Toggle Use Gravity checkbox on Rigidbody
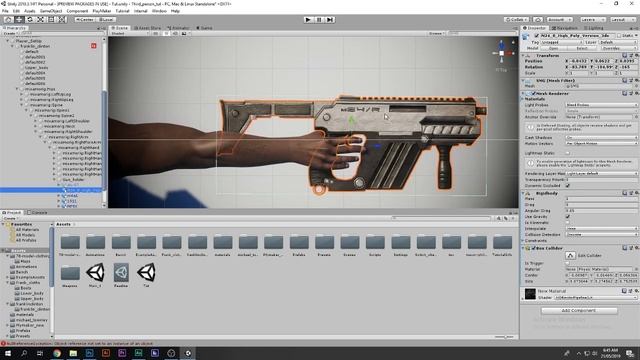The width and height of the screenshot is (640, 360). [568, 216]
